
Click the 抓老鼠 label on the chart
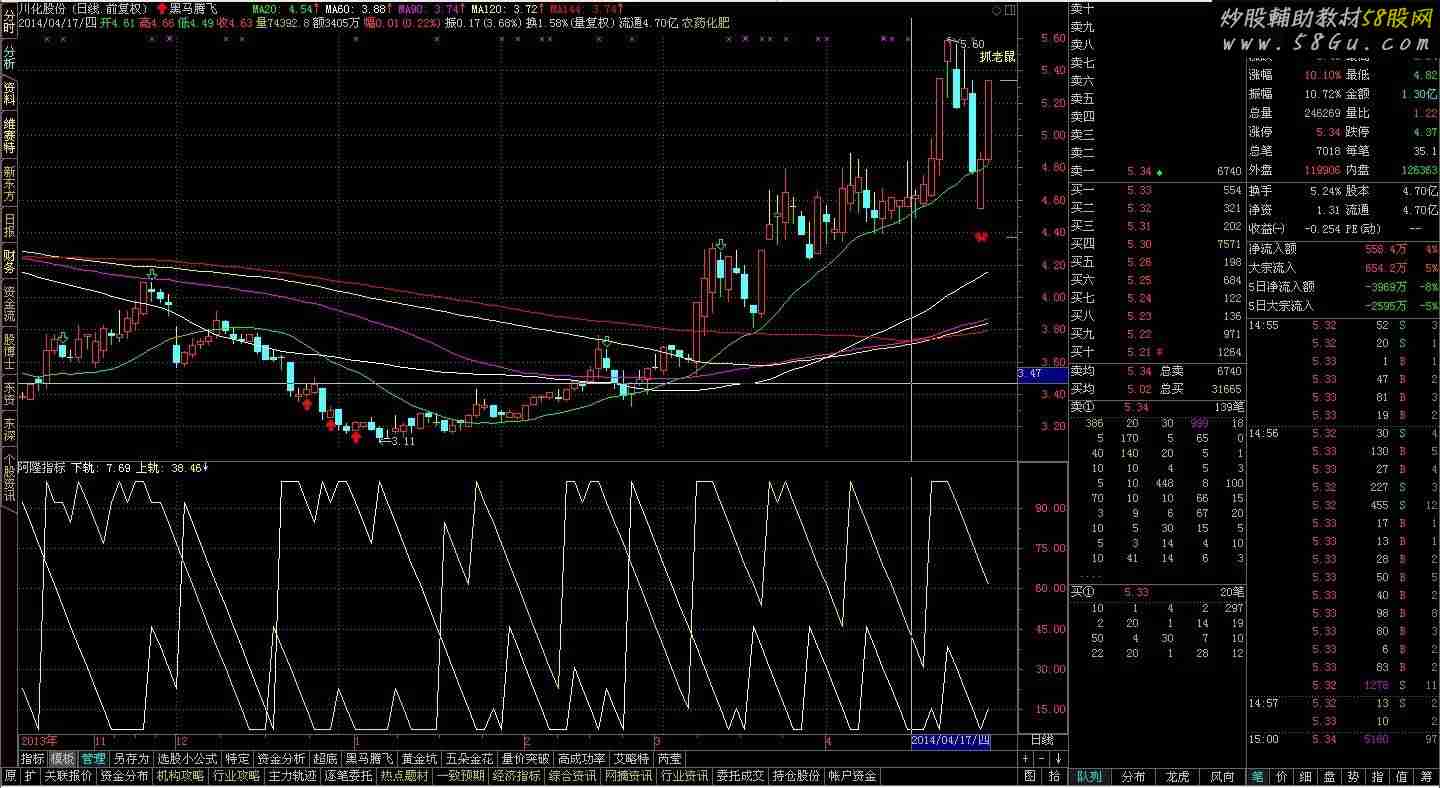click(998, 56)
